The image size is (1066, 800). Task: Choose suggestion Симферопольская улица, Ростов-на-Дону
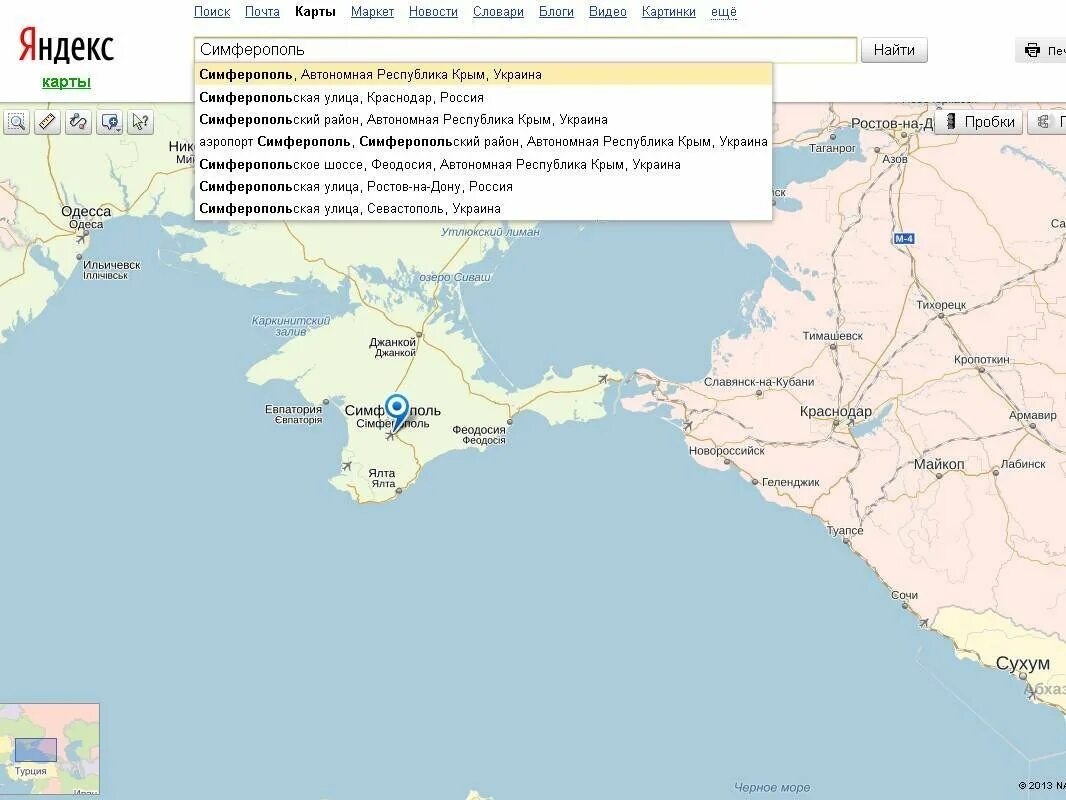point(483,186)
